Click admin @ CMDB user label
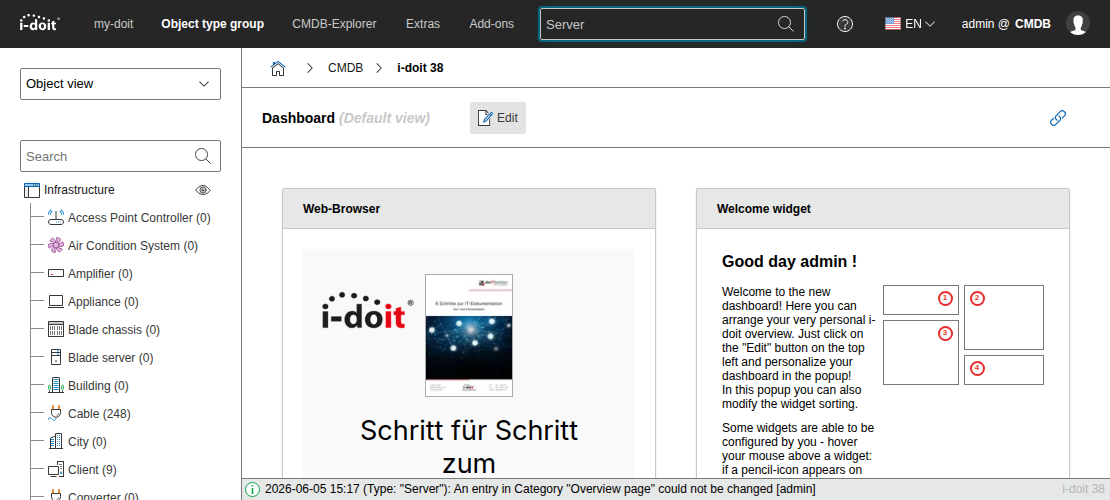The height and width of the screenshot is (500, 1110). [1005, 23]
